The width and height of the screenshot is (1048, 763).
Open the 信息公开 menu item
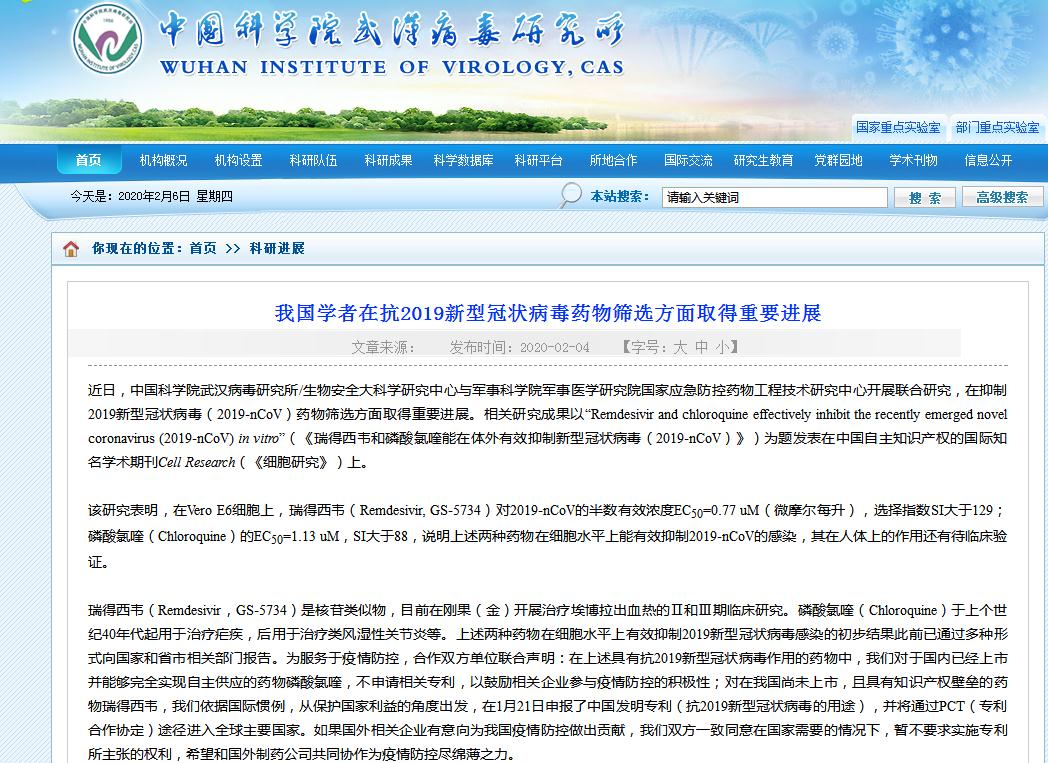point(988,161)
